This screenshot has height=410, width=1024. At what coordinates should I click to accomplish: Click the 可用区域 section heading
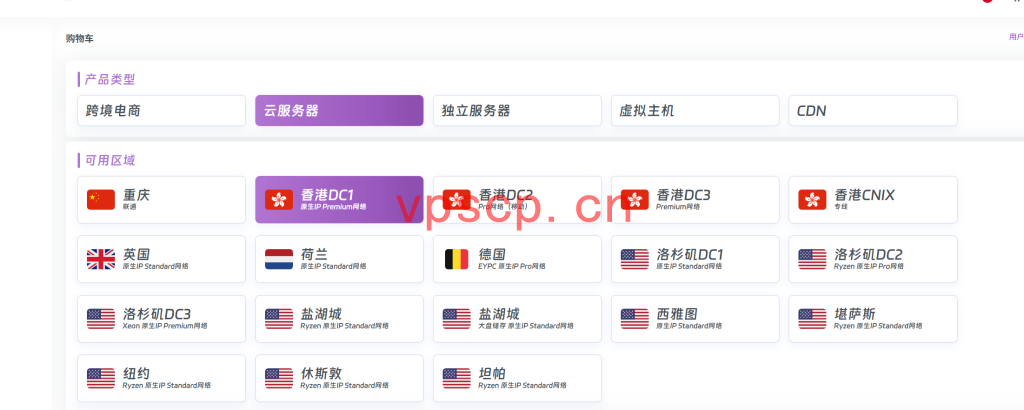click(x=110, y=160)
